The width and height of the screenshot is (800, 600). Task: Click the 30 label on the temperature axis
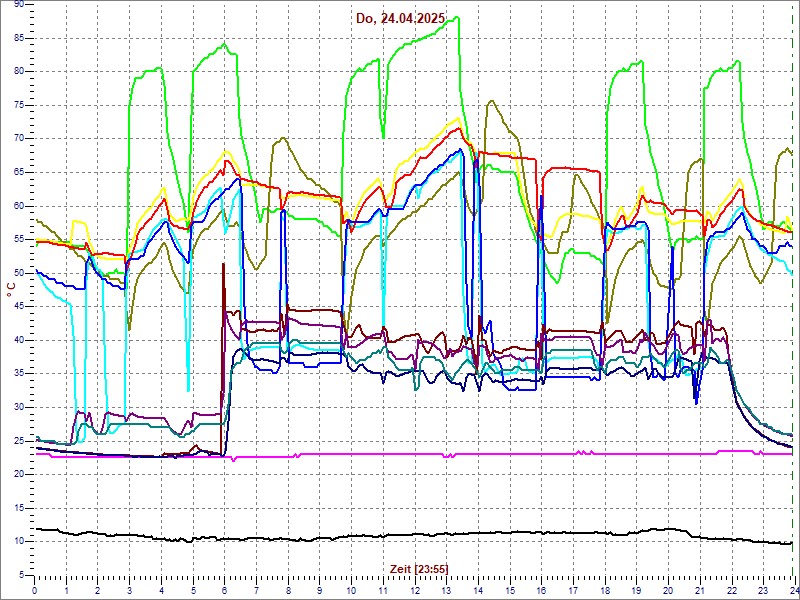point(19,406)
